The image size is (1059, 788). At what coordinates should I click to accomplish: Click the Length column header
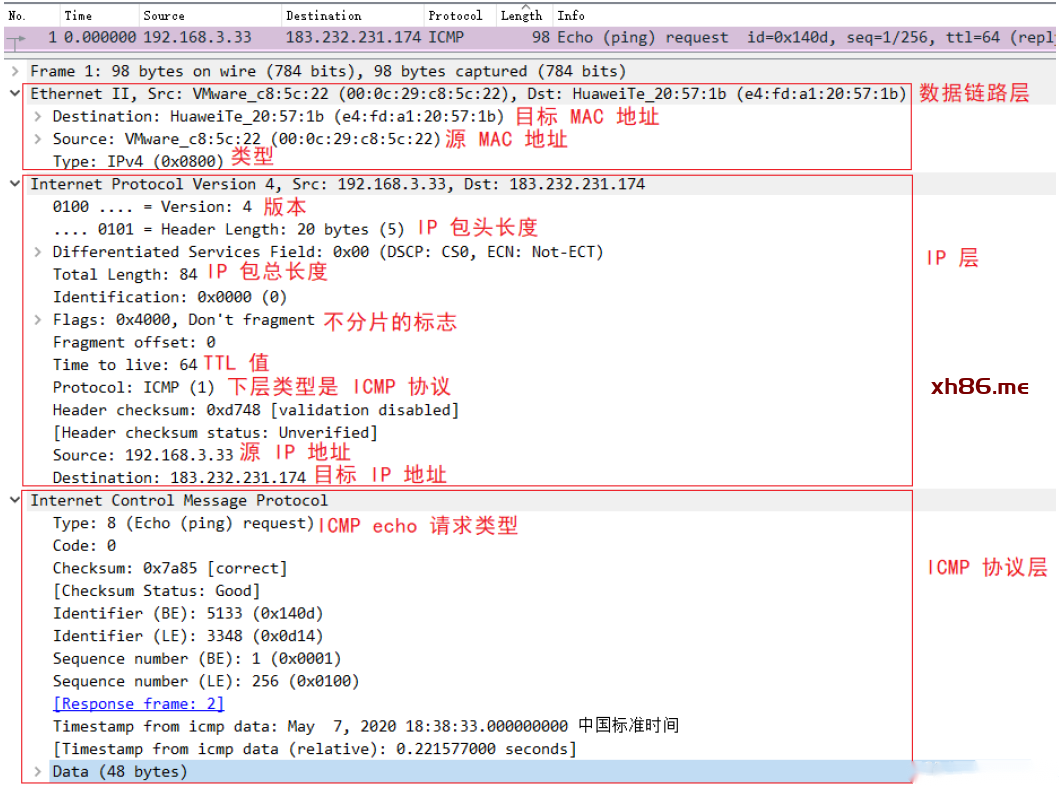coord(521,15)
